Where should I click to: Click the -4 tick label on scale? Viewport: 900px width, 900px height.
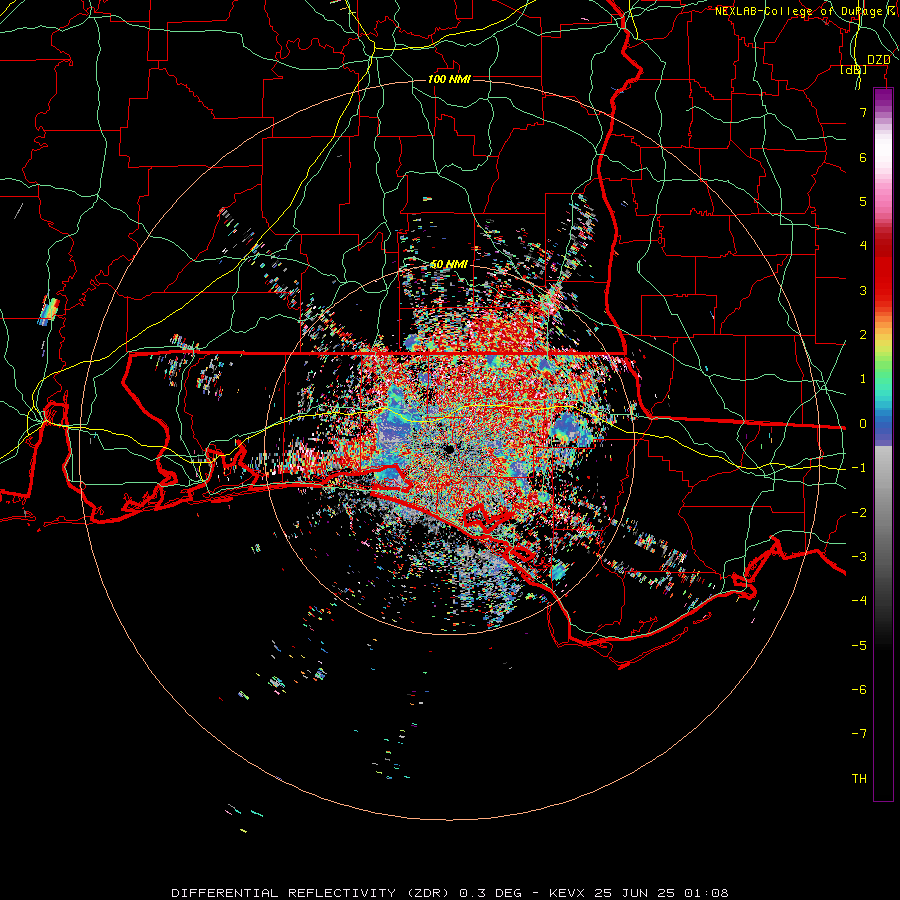pos(859,601)
